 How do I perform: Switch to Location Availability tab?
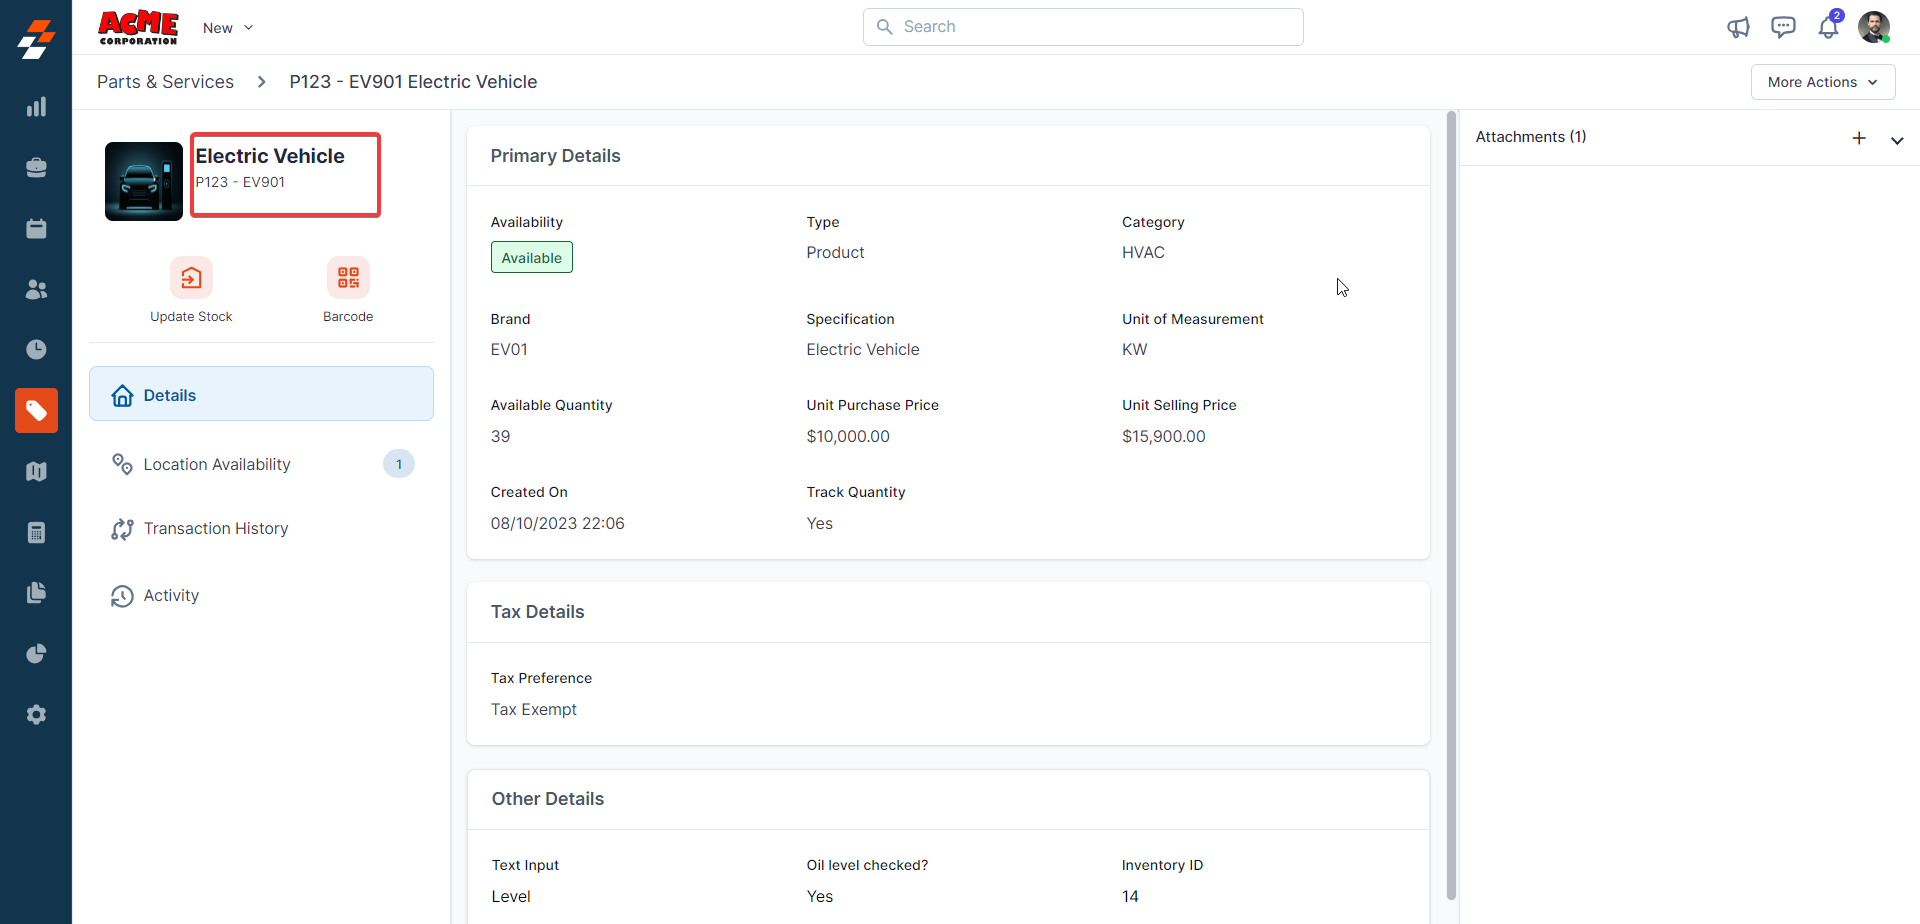pyautogui.click(x=217, y=464)
